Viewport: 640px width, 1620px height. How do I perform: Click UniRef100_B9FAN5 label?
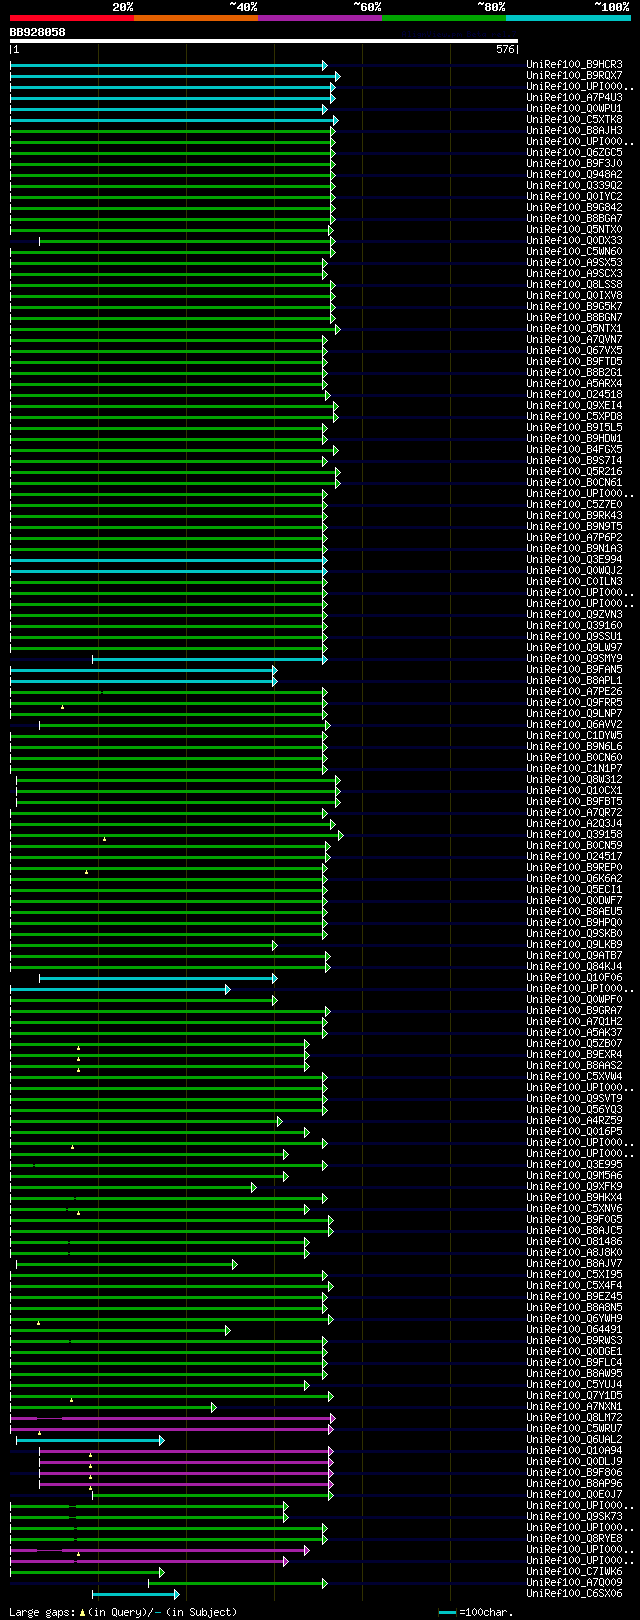point(574,670)
